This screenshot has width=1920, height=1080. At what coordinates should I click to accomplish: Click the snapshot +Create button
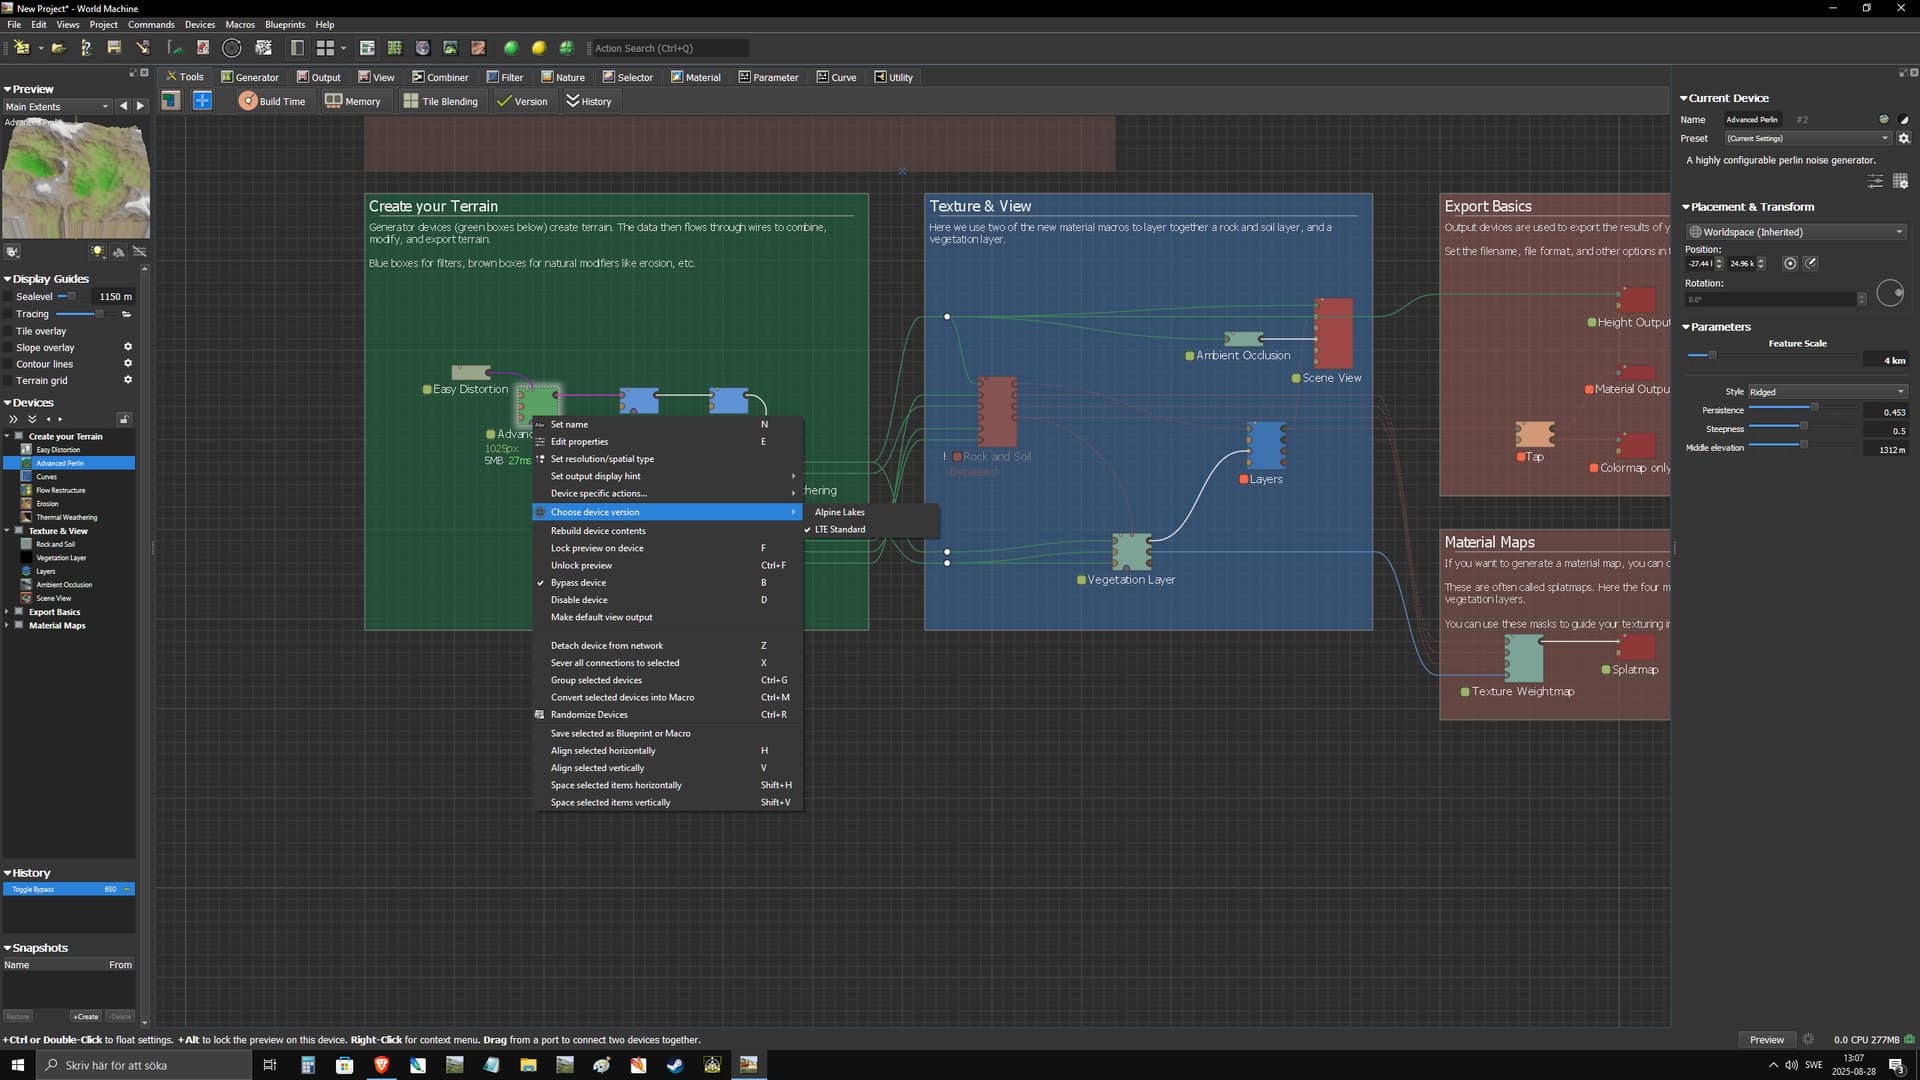[x=86, y=1017]
